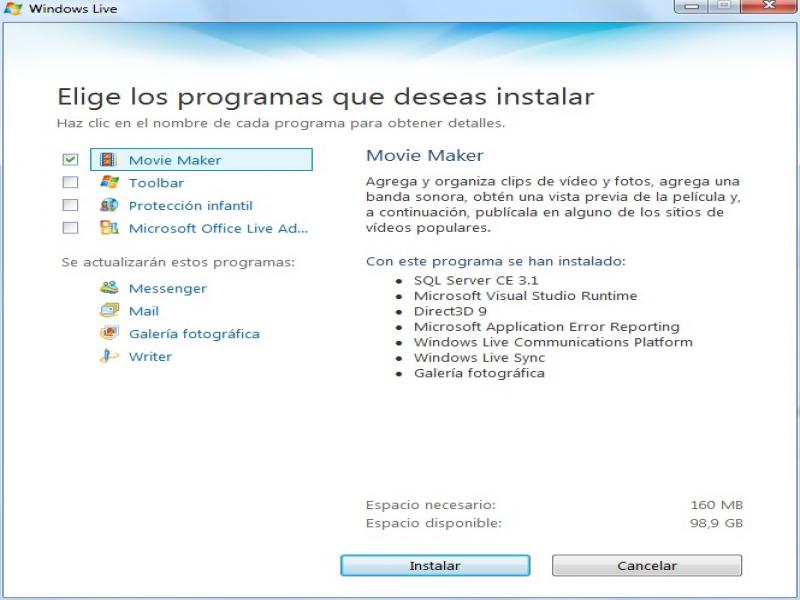800x600 pixels.
Task: Open the Messenger program details
Action: click(x=168, y=288)
